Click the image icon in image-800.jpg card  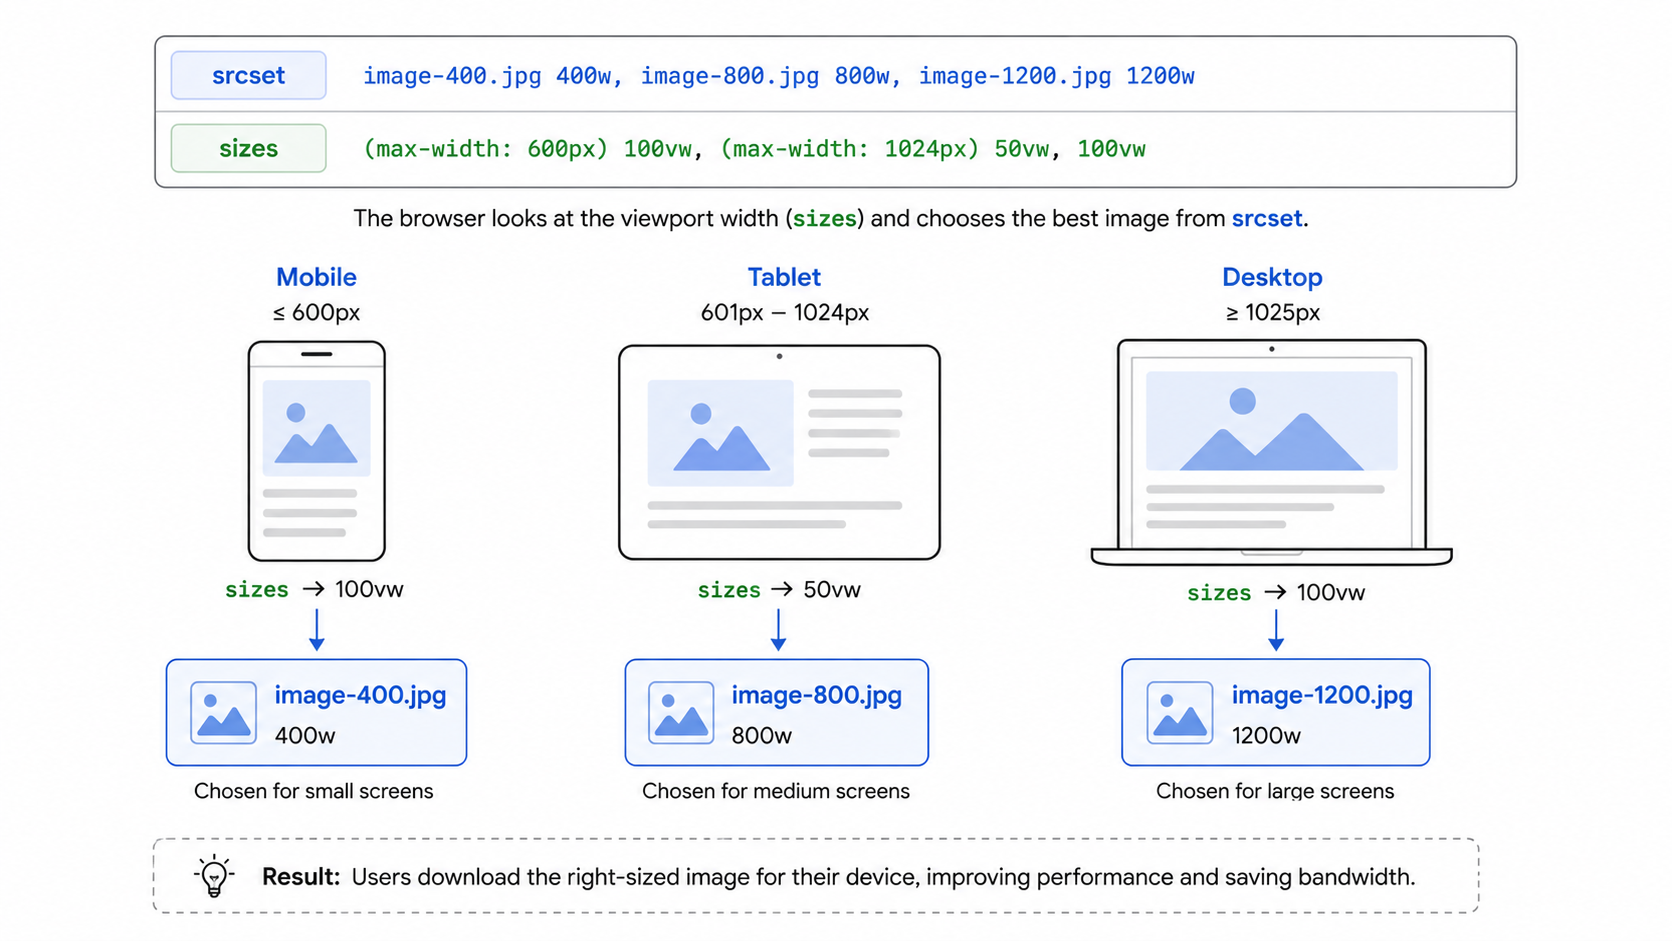point(681,713)
